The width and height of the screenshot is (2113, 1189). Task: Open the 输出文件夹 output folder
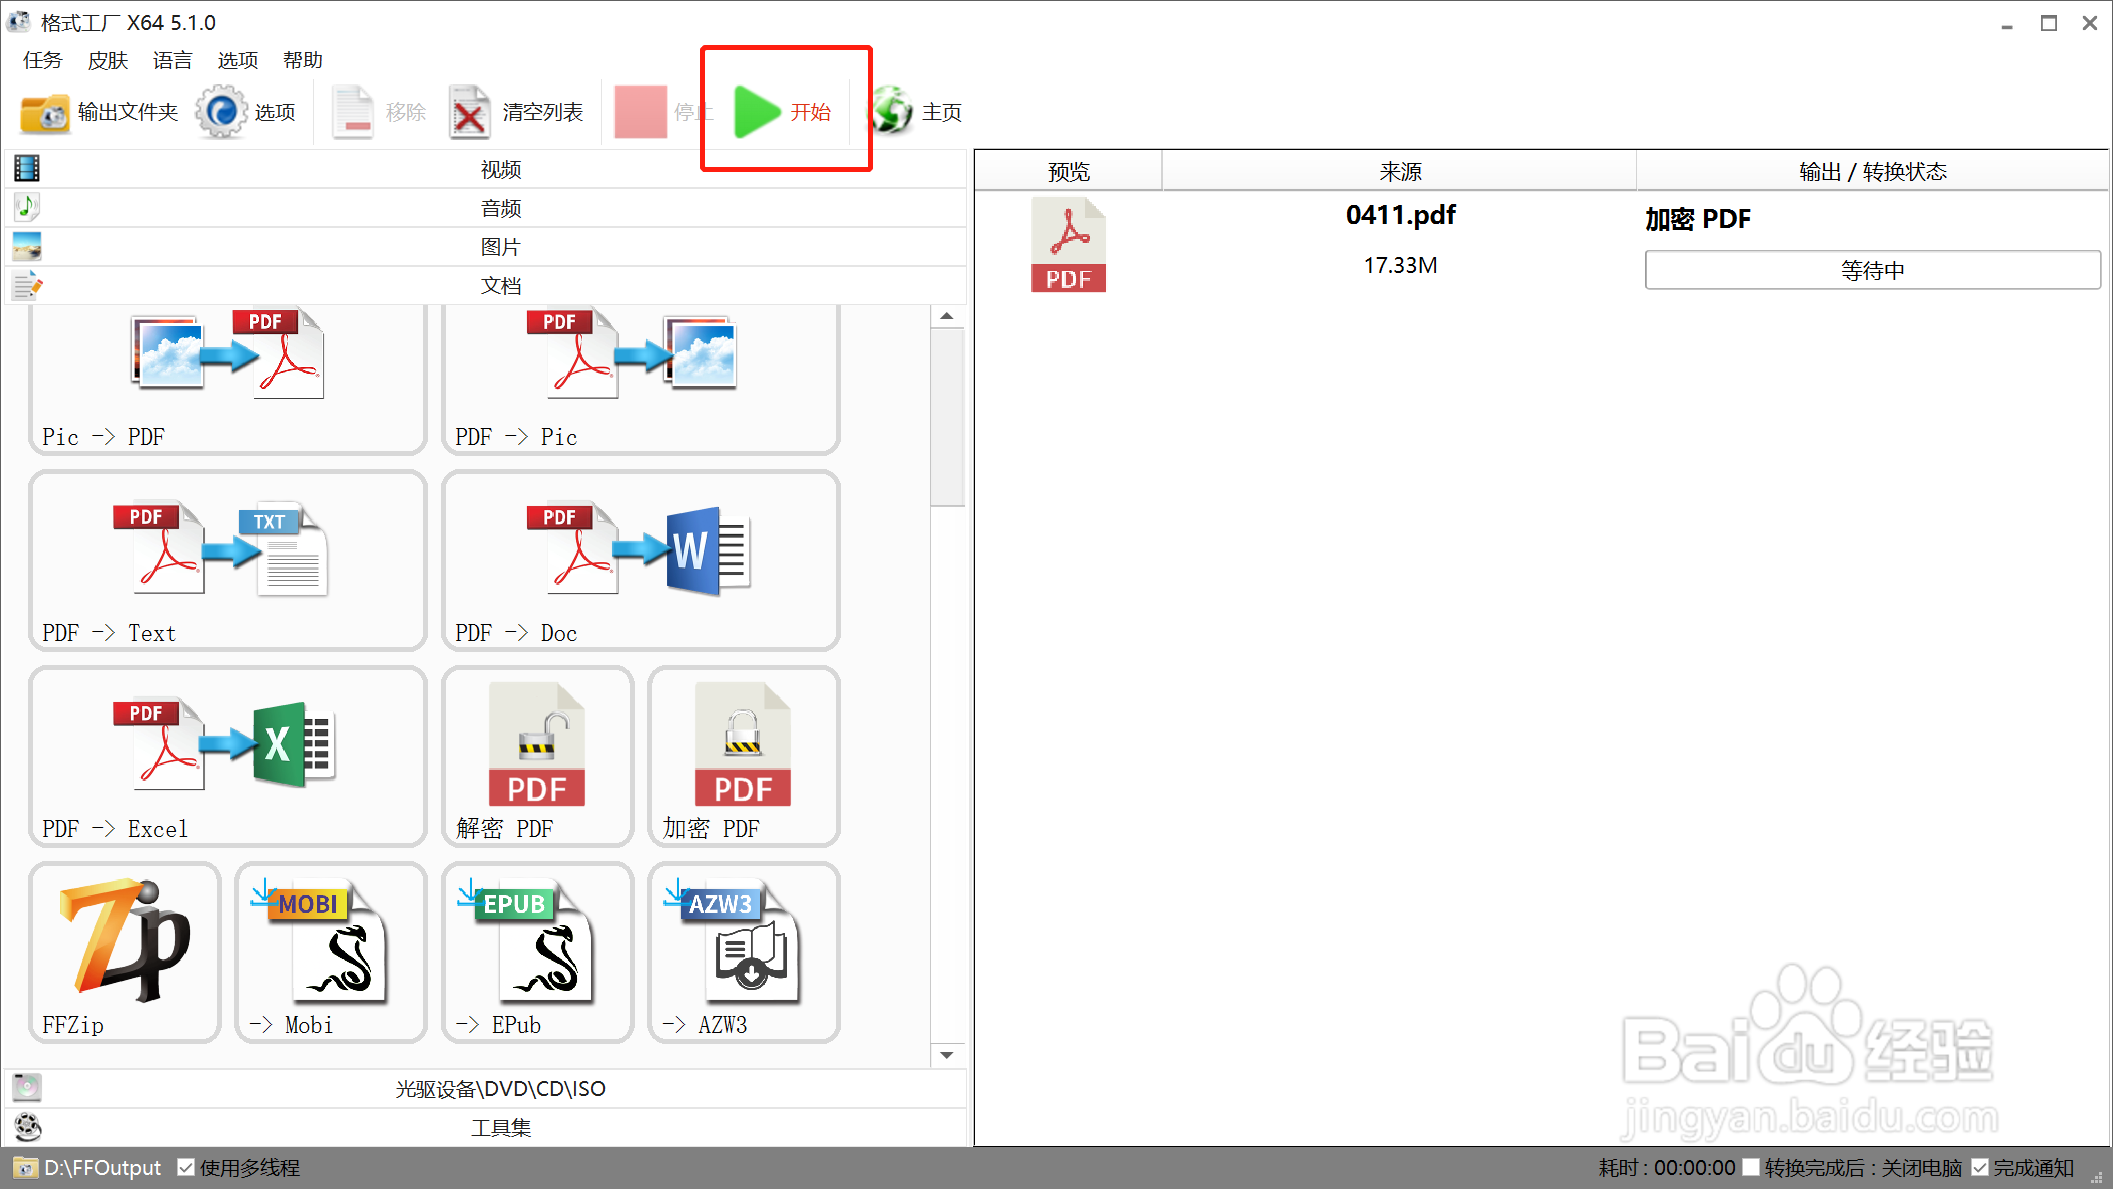click(x=99, y=112)
